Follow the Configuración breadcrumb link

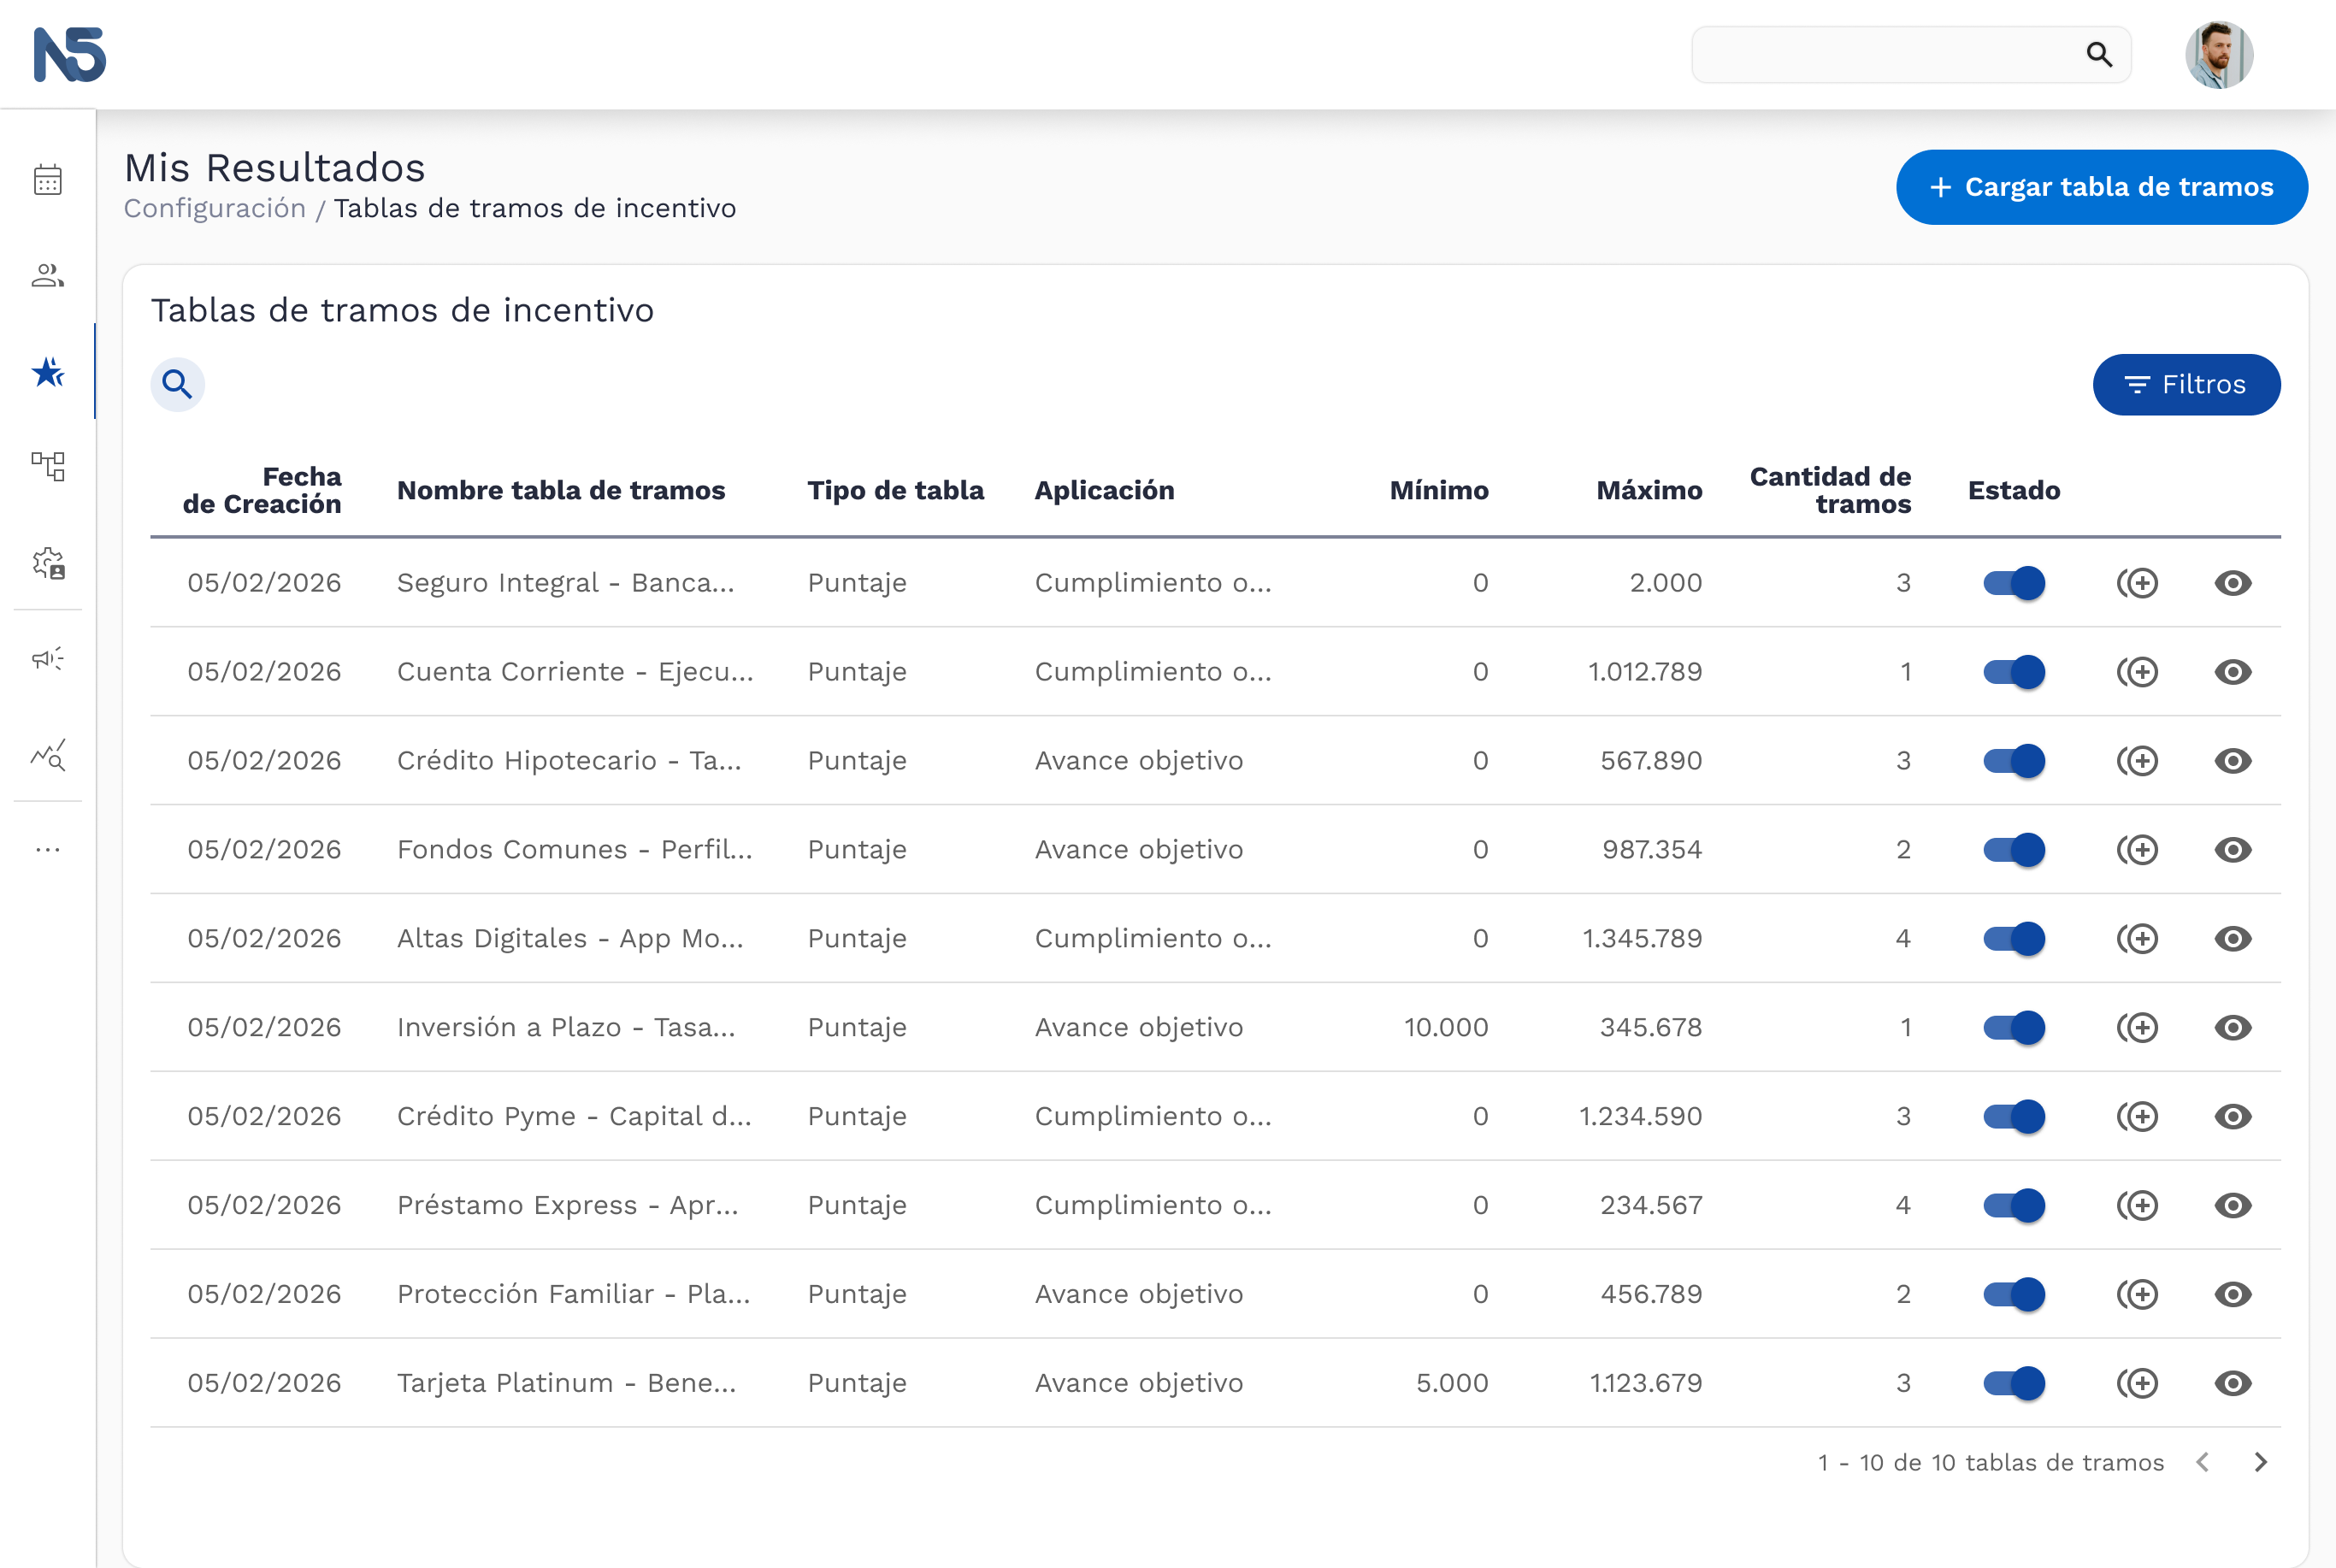(215, 208)
